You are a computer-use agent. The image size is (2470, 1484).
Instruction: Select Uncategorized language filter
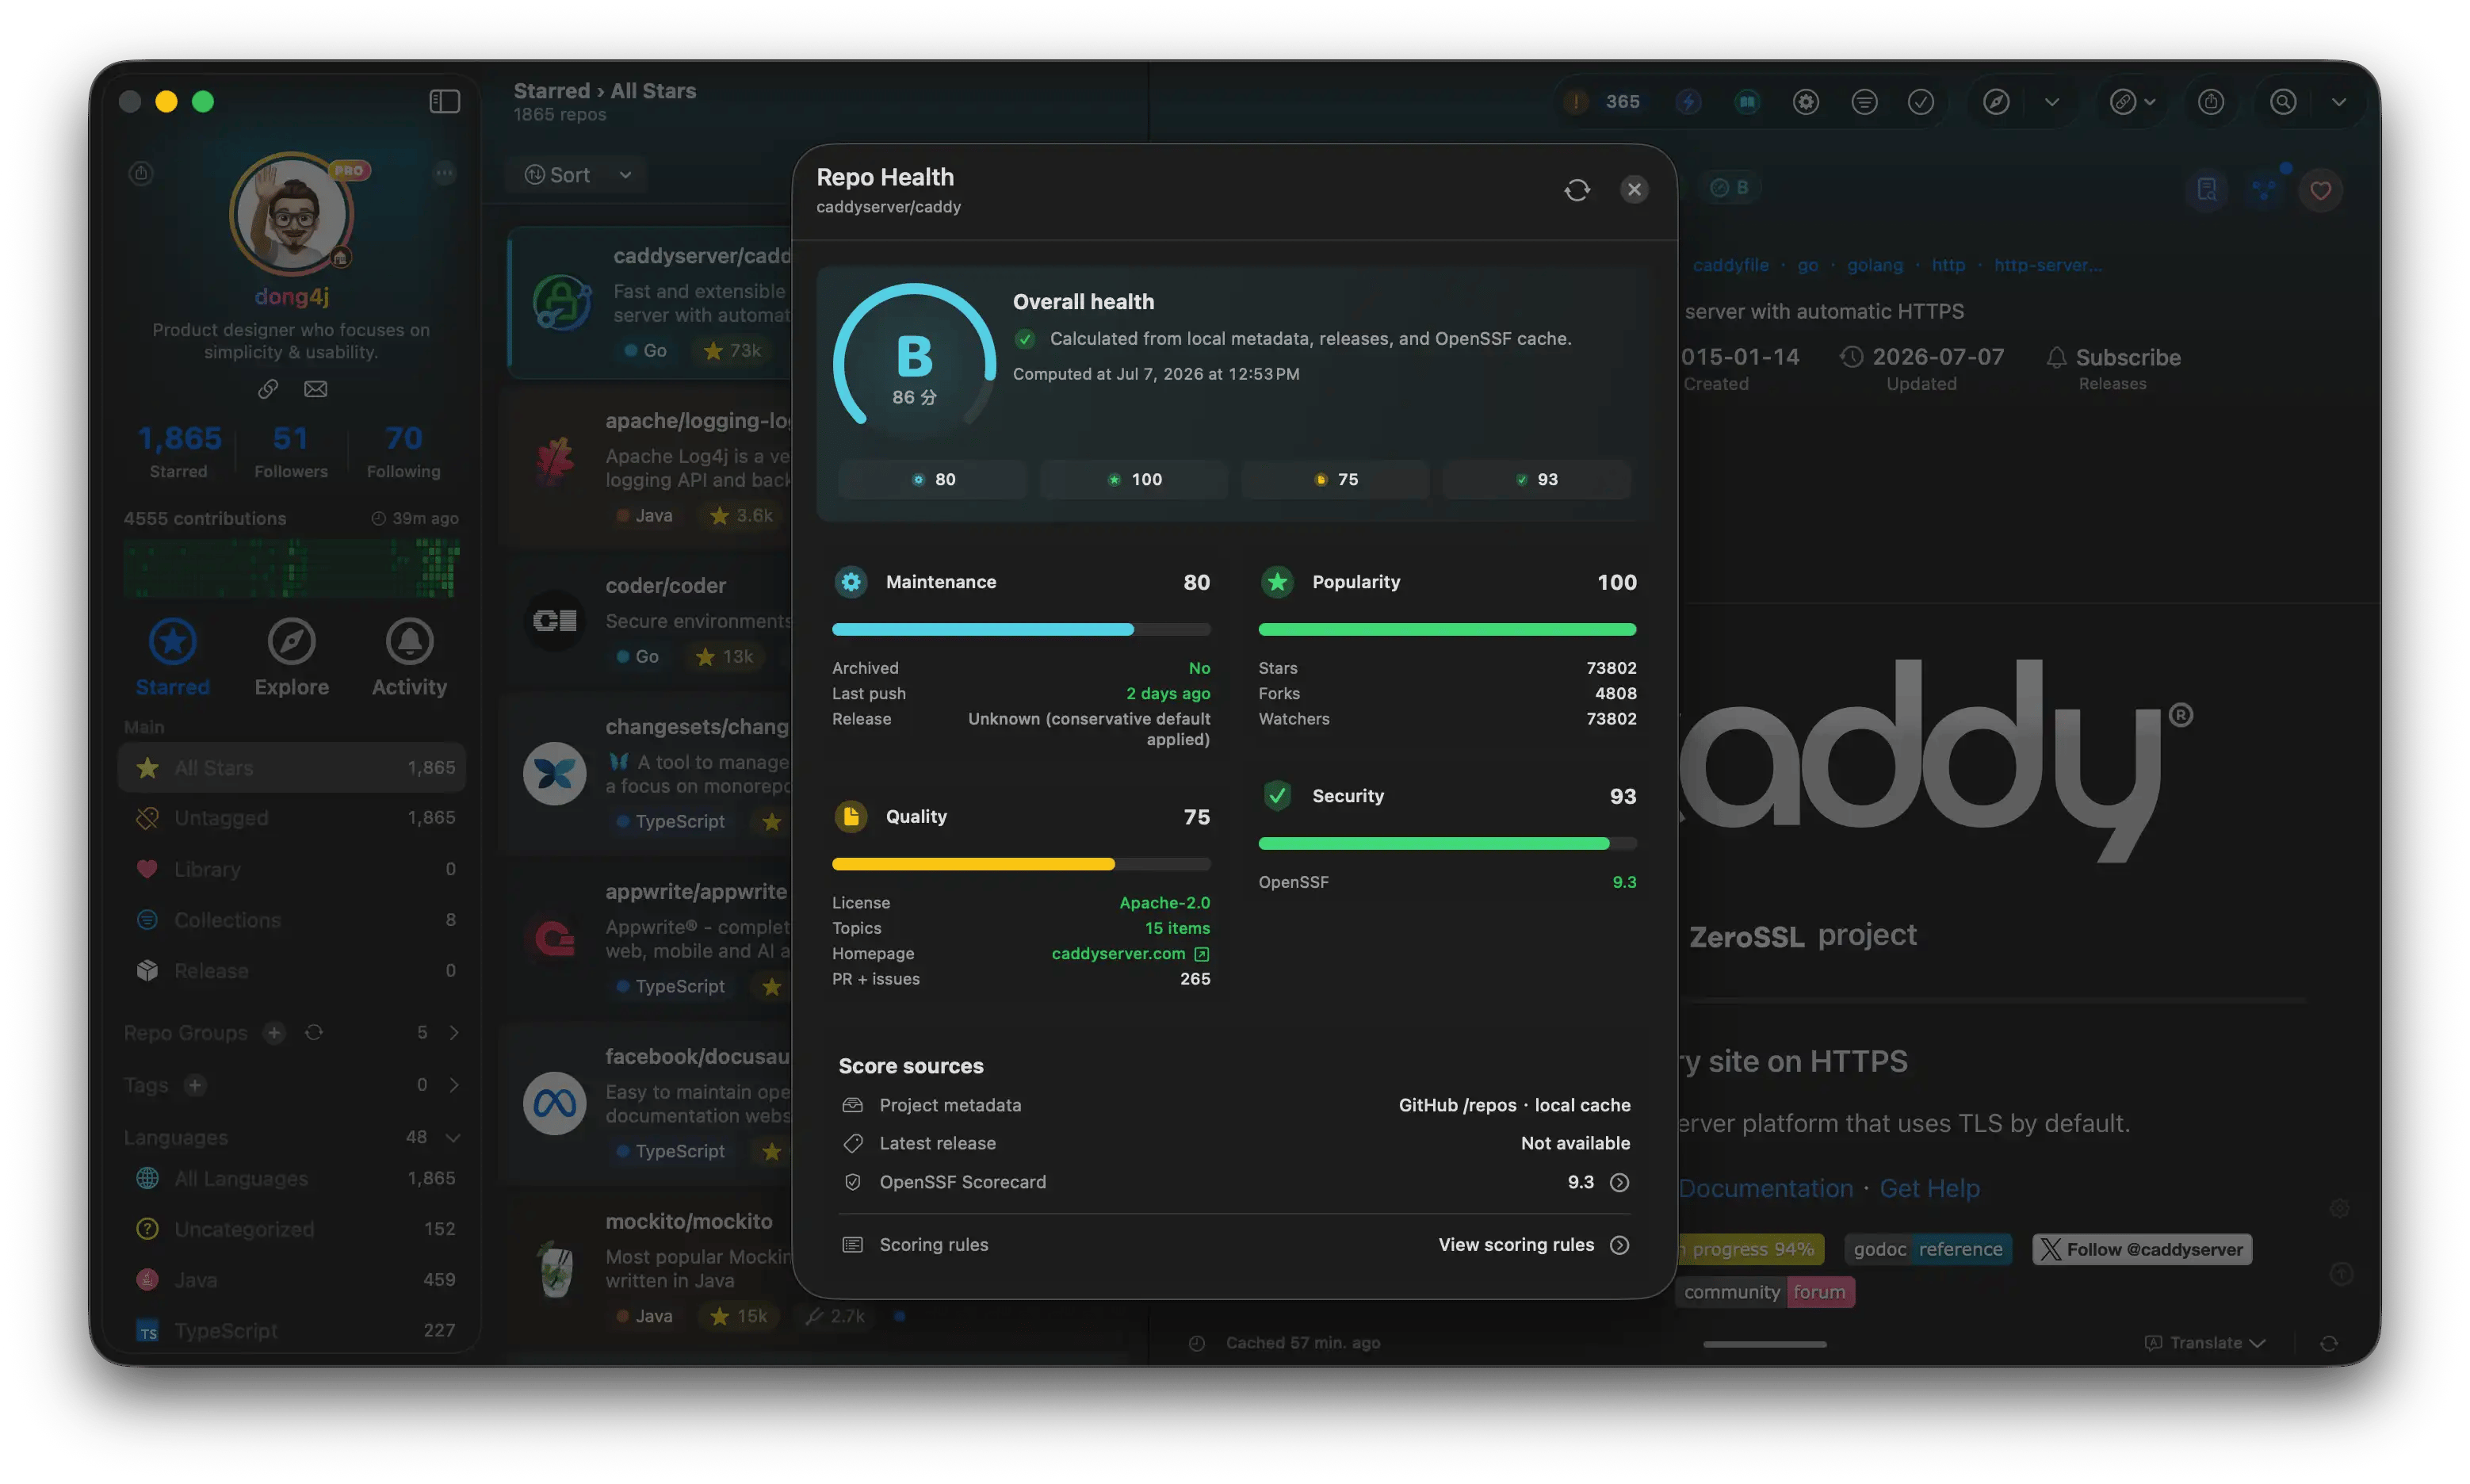[291, 1228]
